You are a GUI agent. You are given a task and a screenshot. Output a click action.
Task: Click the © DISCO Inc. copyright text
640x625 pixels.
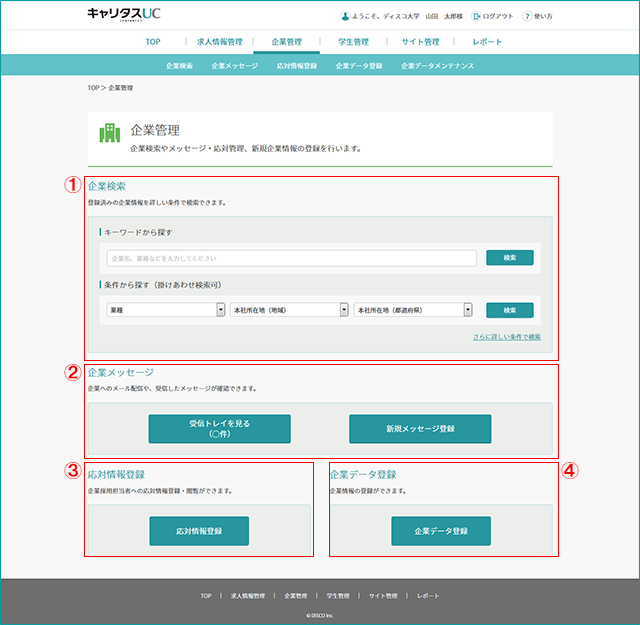click(320, 616)
